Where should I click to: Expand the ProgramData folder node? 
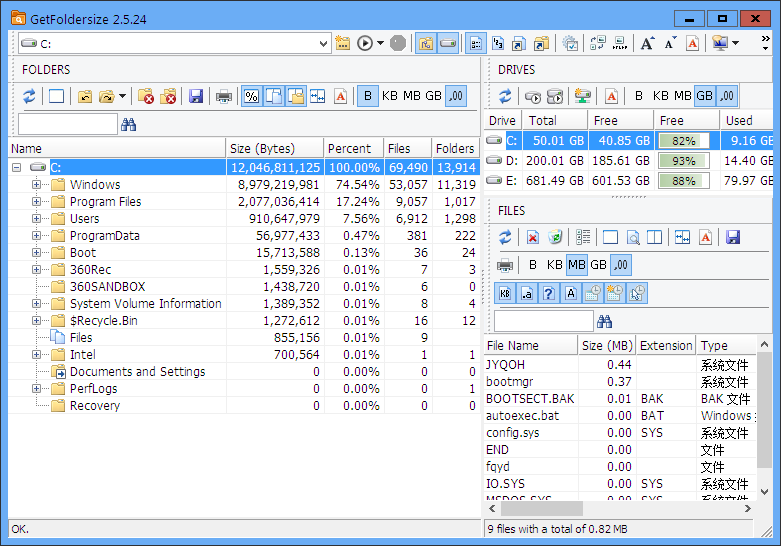(36, 236)
